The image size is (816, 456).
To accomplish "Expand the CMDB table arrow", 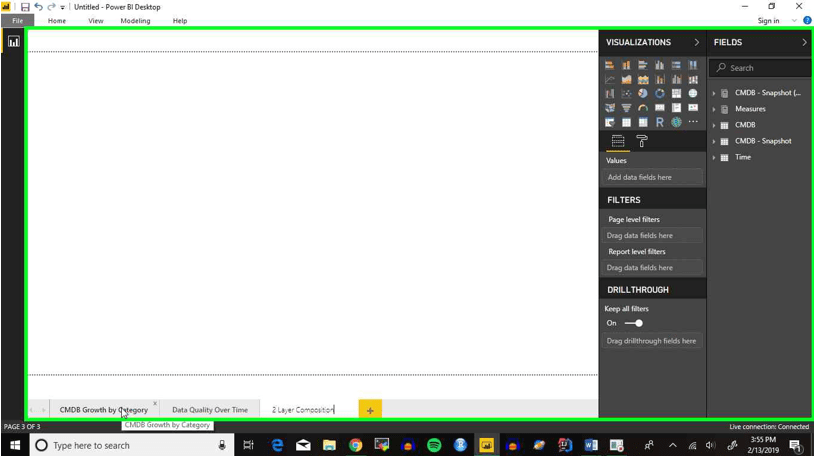I will click(x=713, y=125).
